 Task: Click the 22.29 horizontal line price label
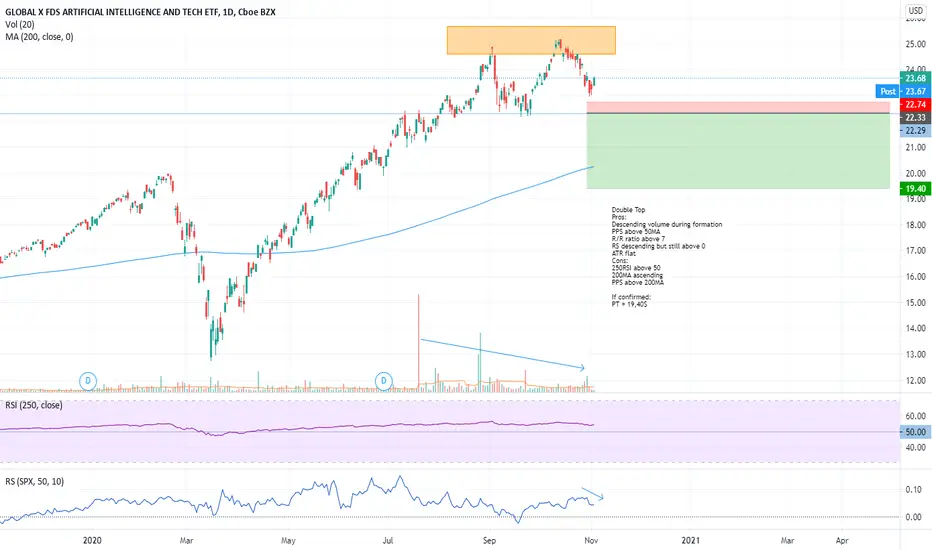[915, 130]
